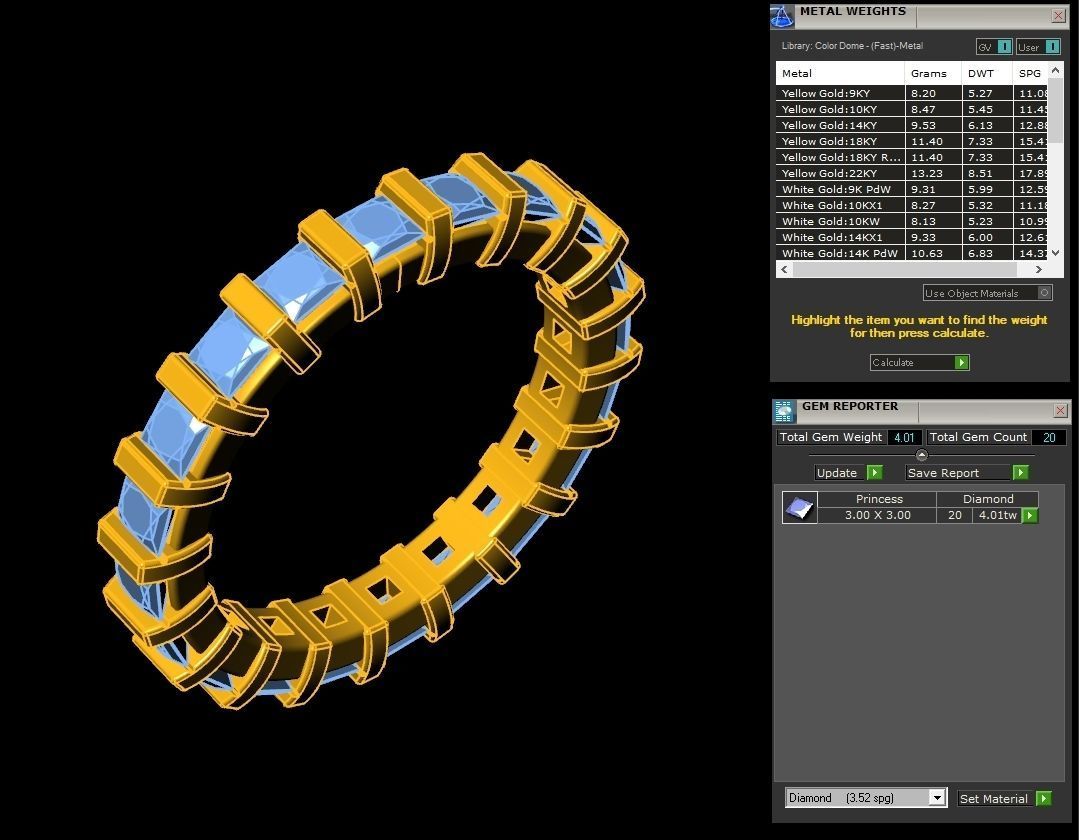Enable Use Object Materials option
The height and width of the screenshot is (840, 1079).
click(x=987, y=293)
